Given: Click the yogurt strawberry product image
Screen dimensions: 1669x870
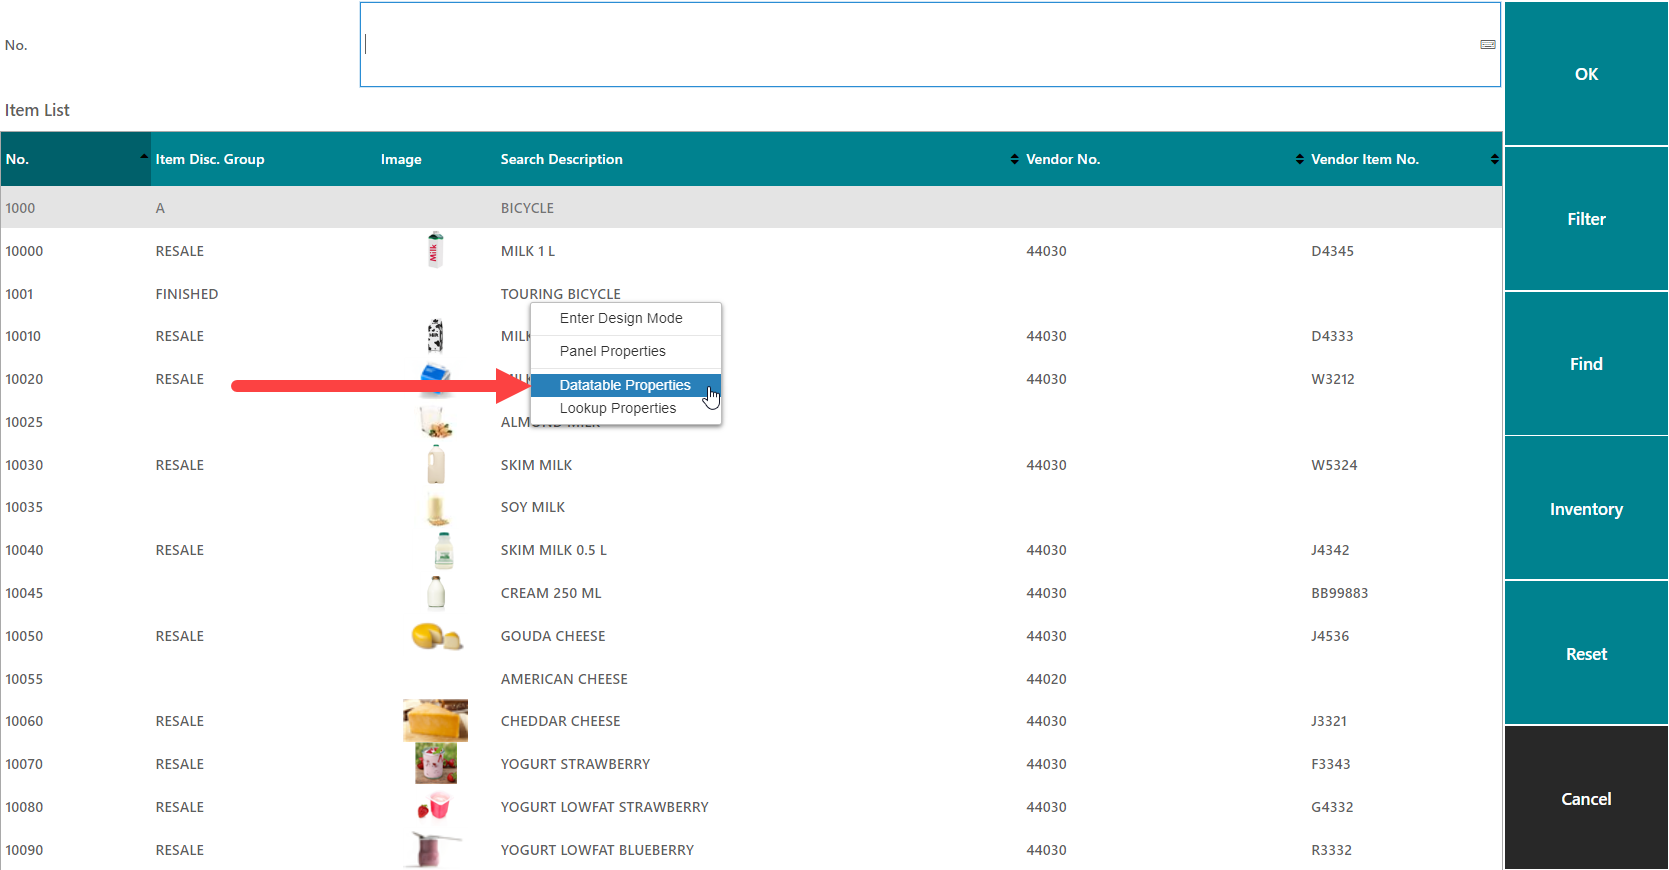Looking at the screenshot, I should pyautogui.click(x=435, y=764).
